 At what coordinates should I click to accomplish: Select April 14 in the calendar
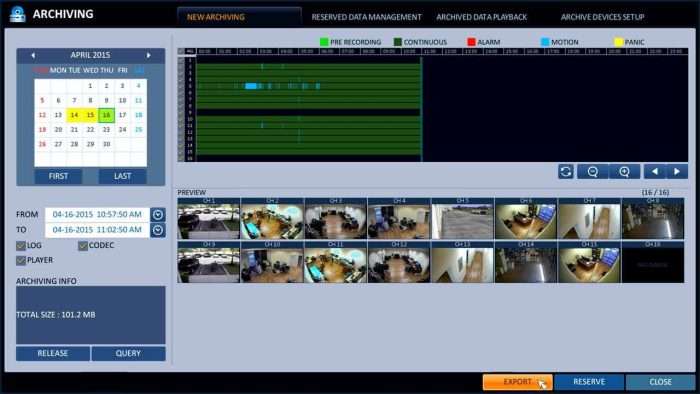74,115
